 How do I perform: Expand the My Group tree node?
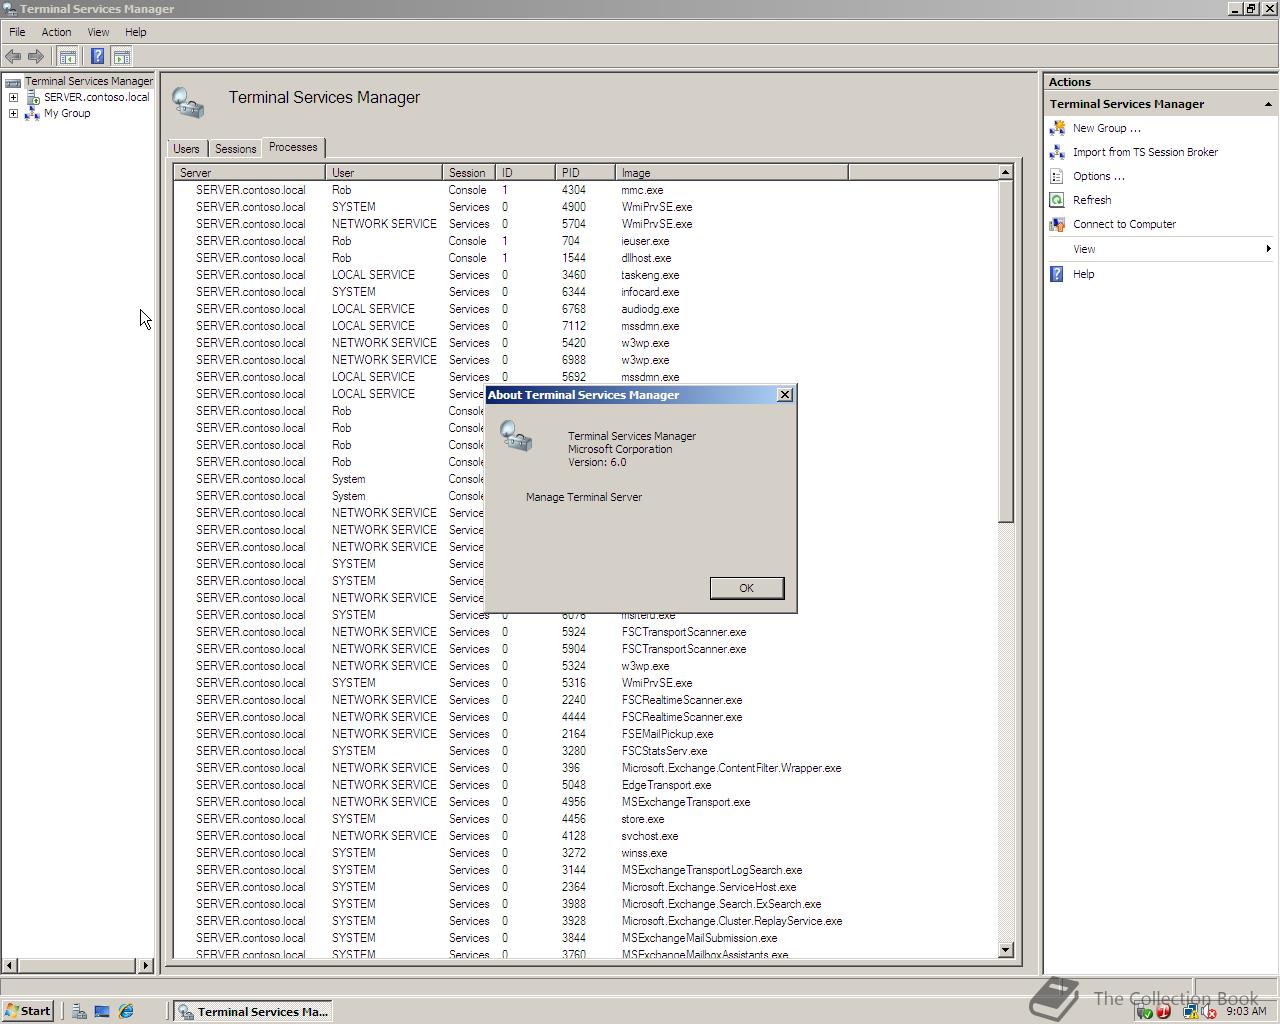tap(13, 113)
